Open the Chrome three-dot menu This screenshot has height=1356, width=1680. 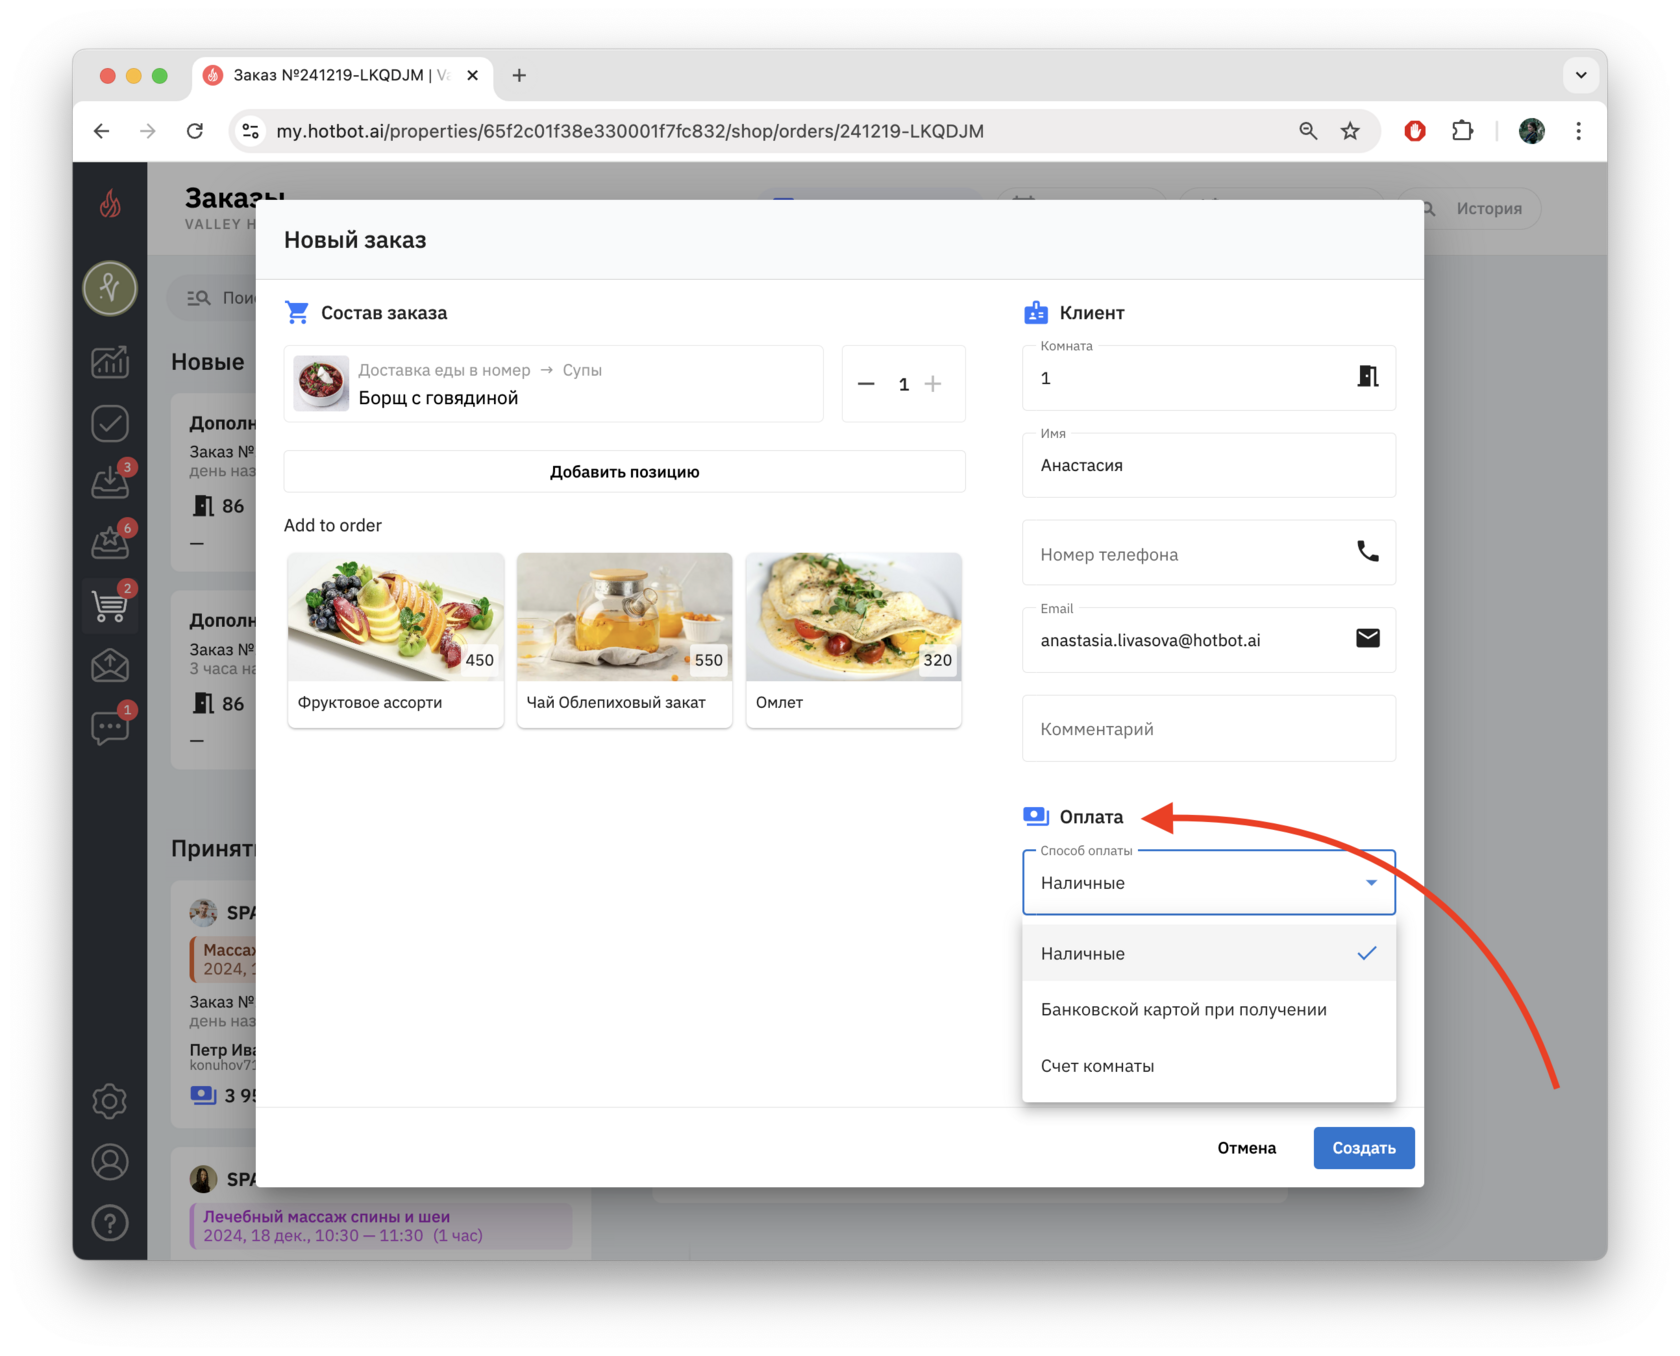[1579, 131]
